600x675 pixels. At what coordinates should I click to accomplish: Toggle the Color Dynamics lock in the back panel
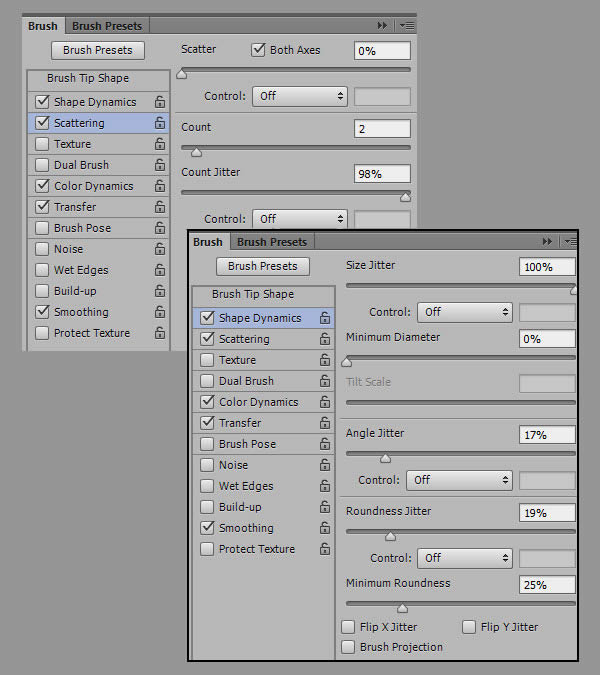159,186
